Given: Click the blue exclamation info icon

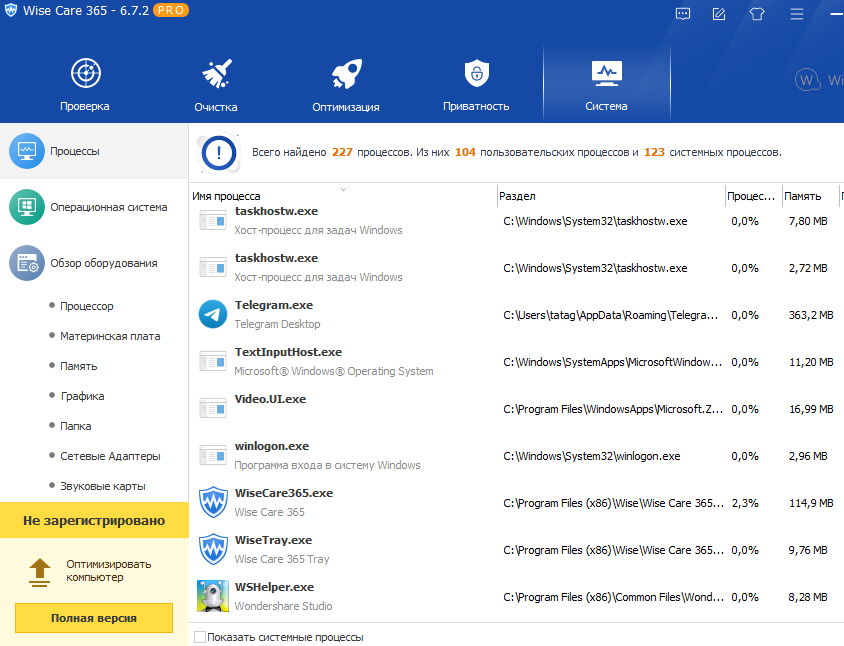Looking at the screenshot, I should click(x=219, y=153).
